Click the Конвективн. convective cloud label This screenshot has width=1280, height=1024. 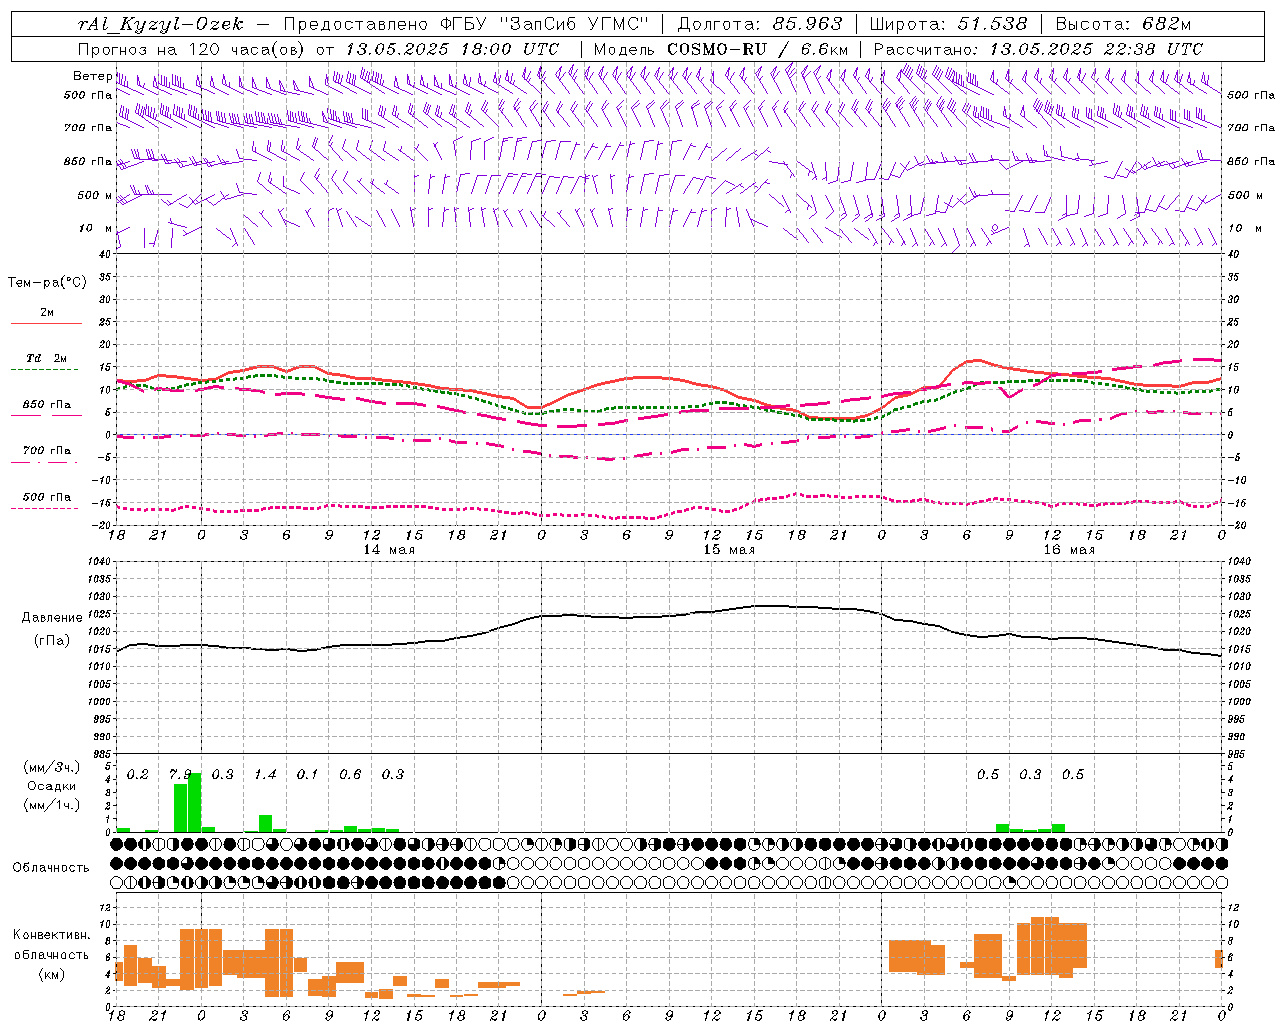coord(52,935)
